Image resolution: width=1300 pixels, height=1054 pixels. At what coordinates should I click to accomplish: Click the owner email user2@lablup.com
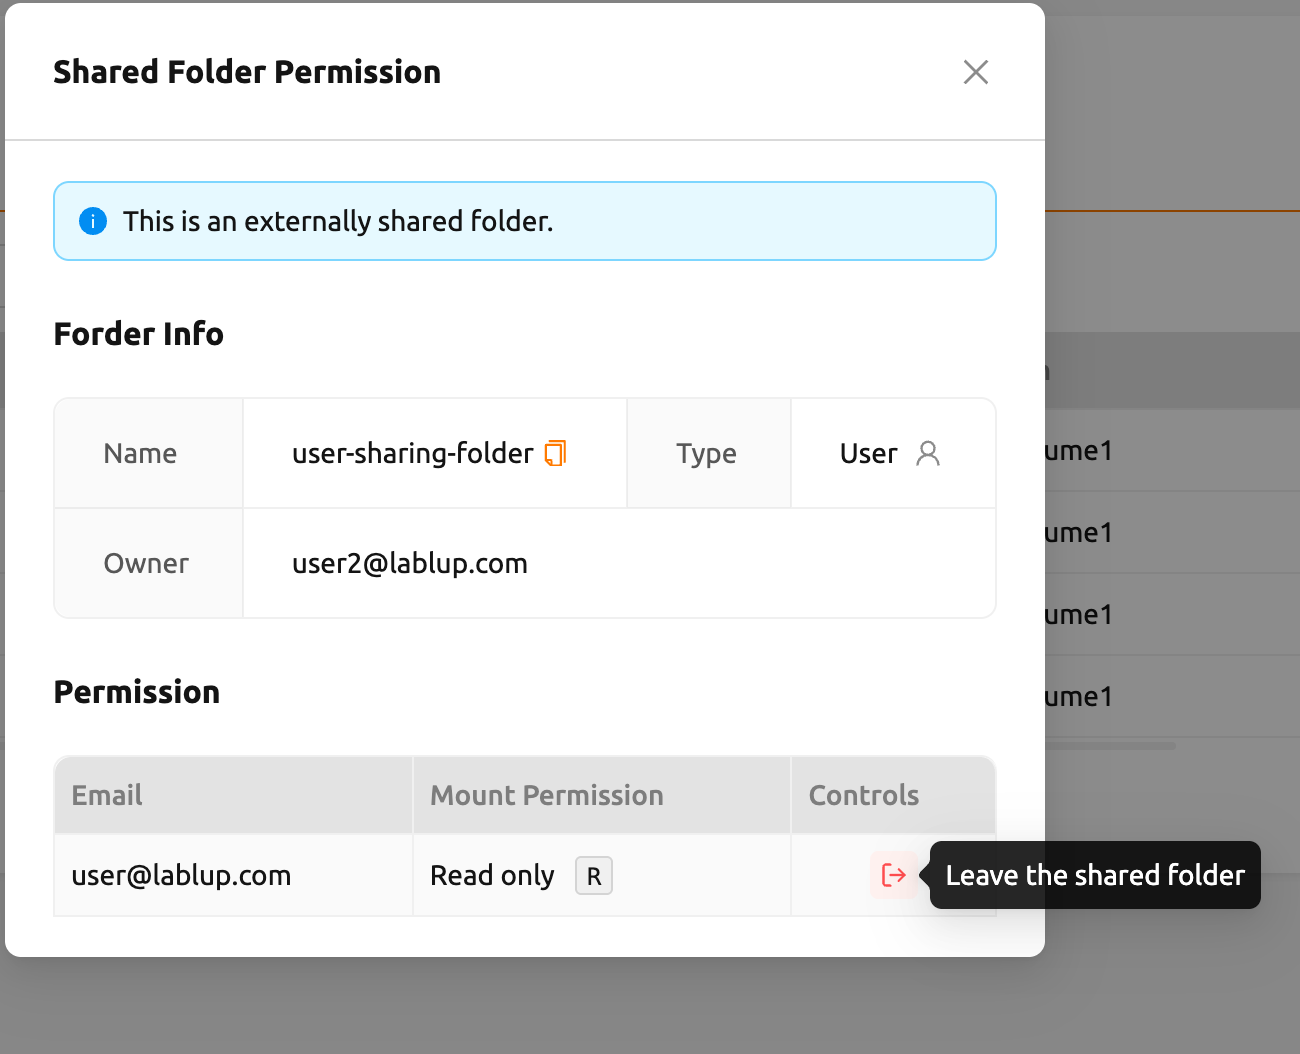[410, 564]
